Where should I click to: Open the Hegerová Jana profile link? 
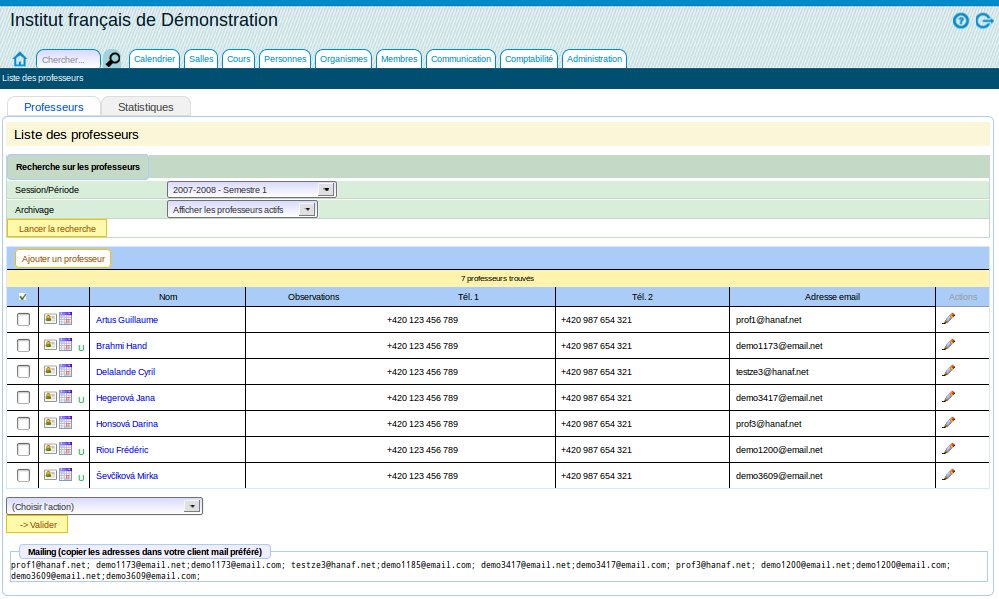126,398
